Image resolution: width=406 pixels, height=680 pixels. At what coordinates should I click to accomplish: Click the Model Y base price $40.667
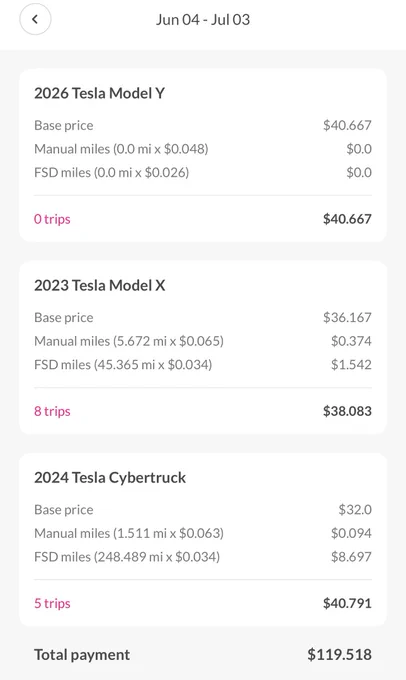pyautogui.click(x=347, y=125)
